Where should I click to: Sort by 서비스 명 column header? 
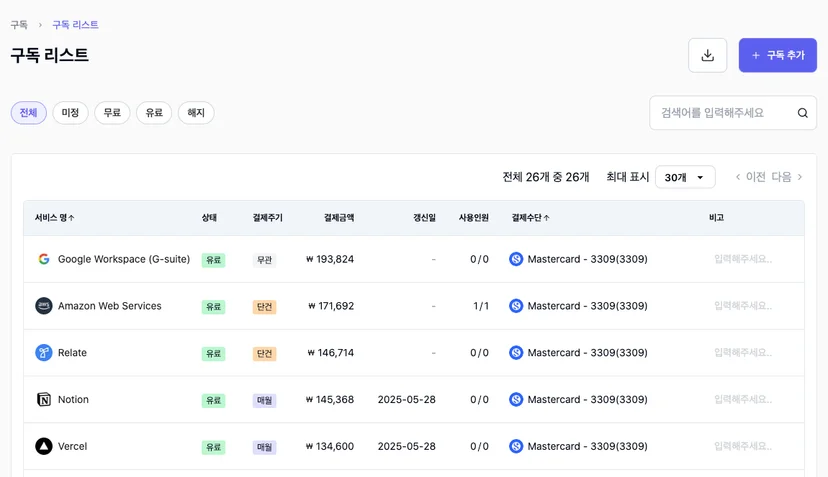54,218
